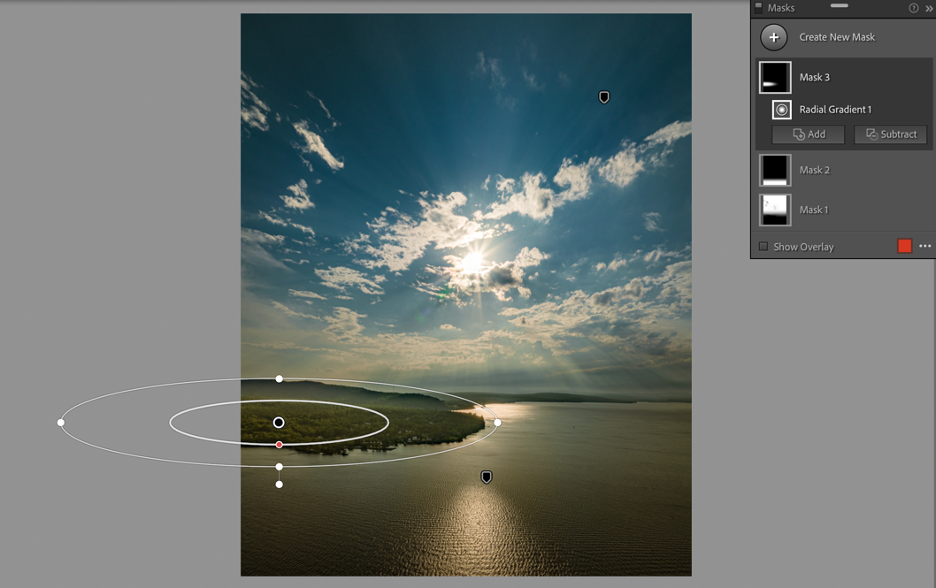Screen dimensions: 936x588
Task: Click the right edge handle of ellipse
Action: coord(497,422)
